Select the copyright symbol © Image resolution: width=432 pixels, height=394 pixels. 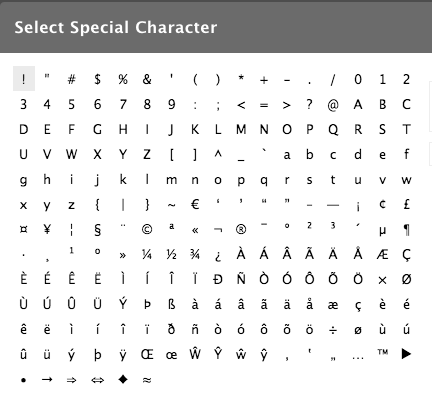coord(147,229)
